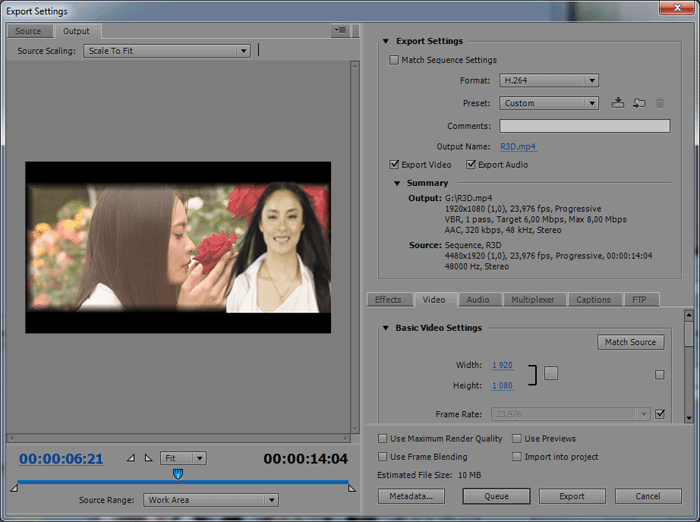
Task: Select the Output tab
Action: pos(76,31)
